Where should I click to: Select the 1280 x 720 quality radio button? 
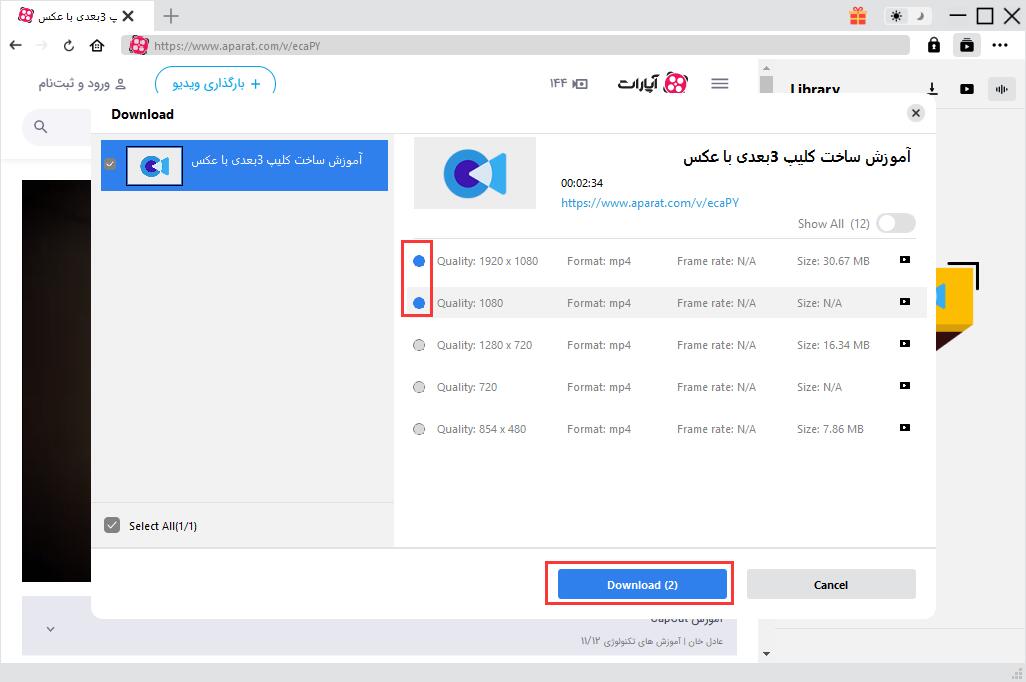[x=419, y=345]
